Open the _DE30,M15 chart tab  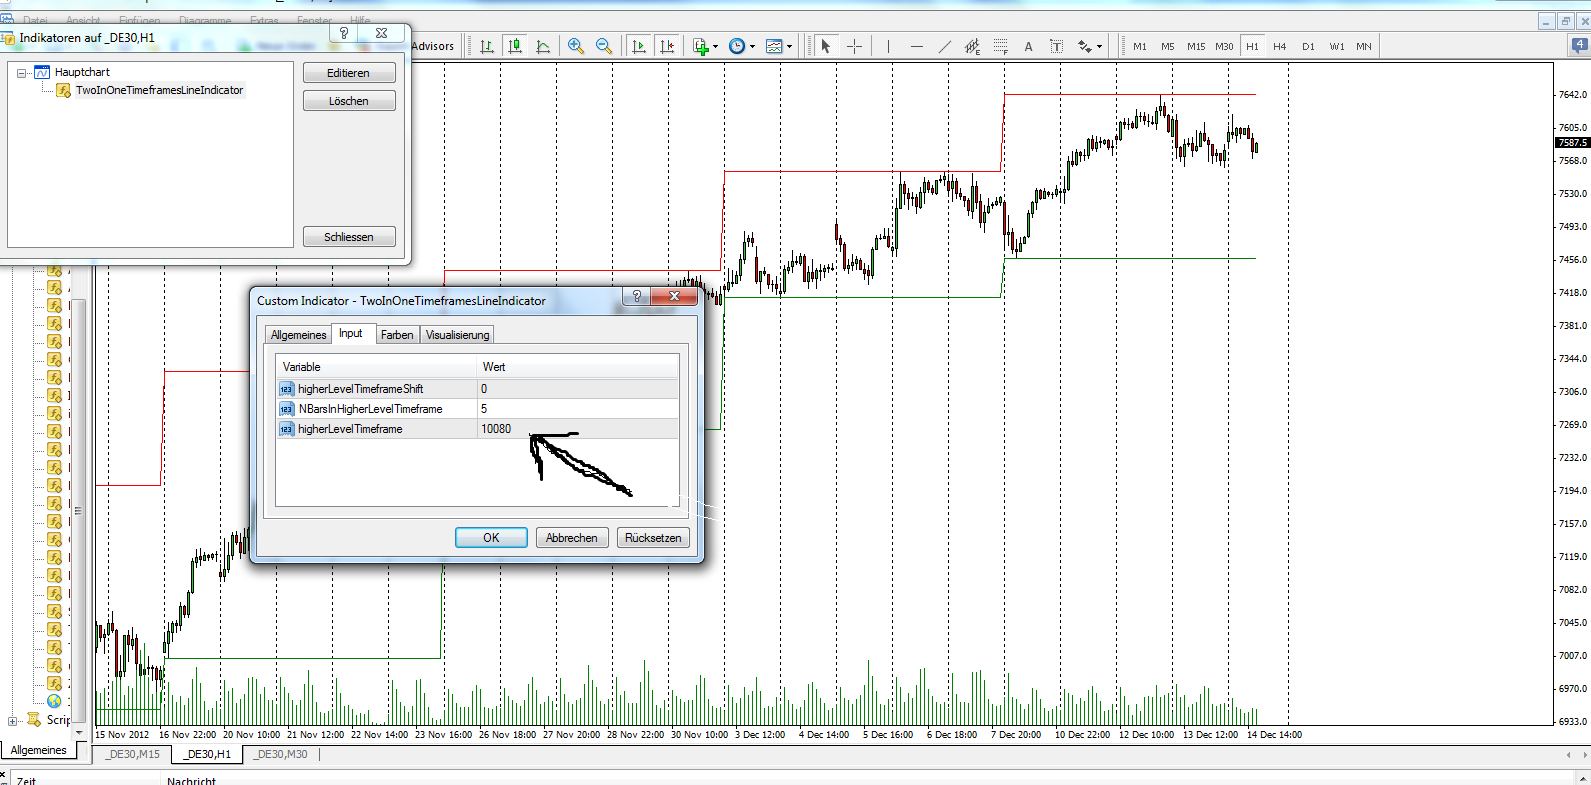point(134,754)
